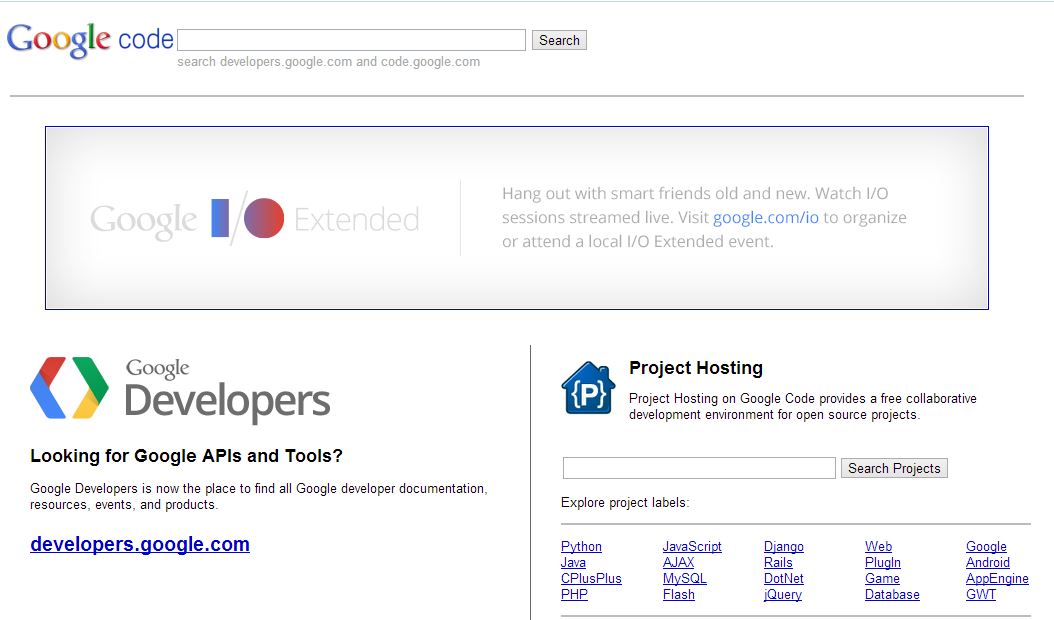Open developers.google.com
The height and width of the screenshot is (620, 1054).
(139, 544)
